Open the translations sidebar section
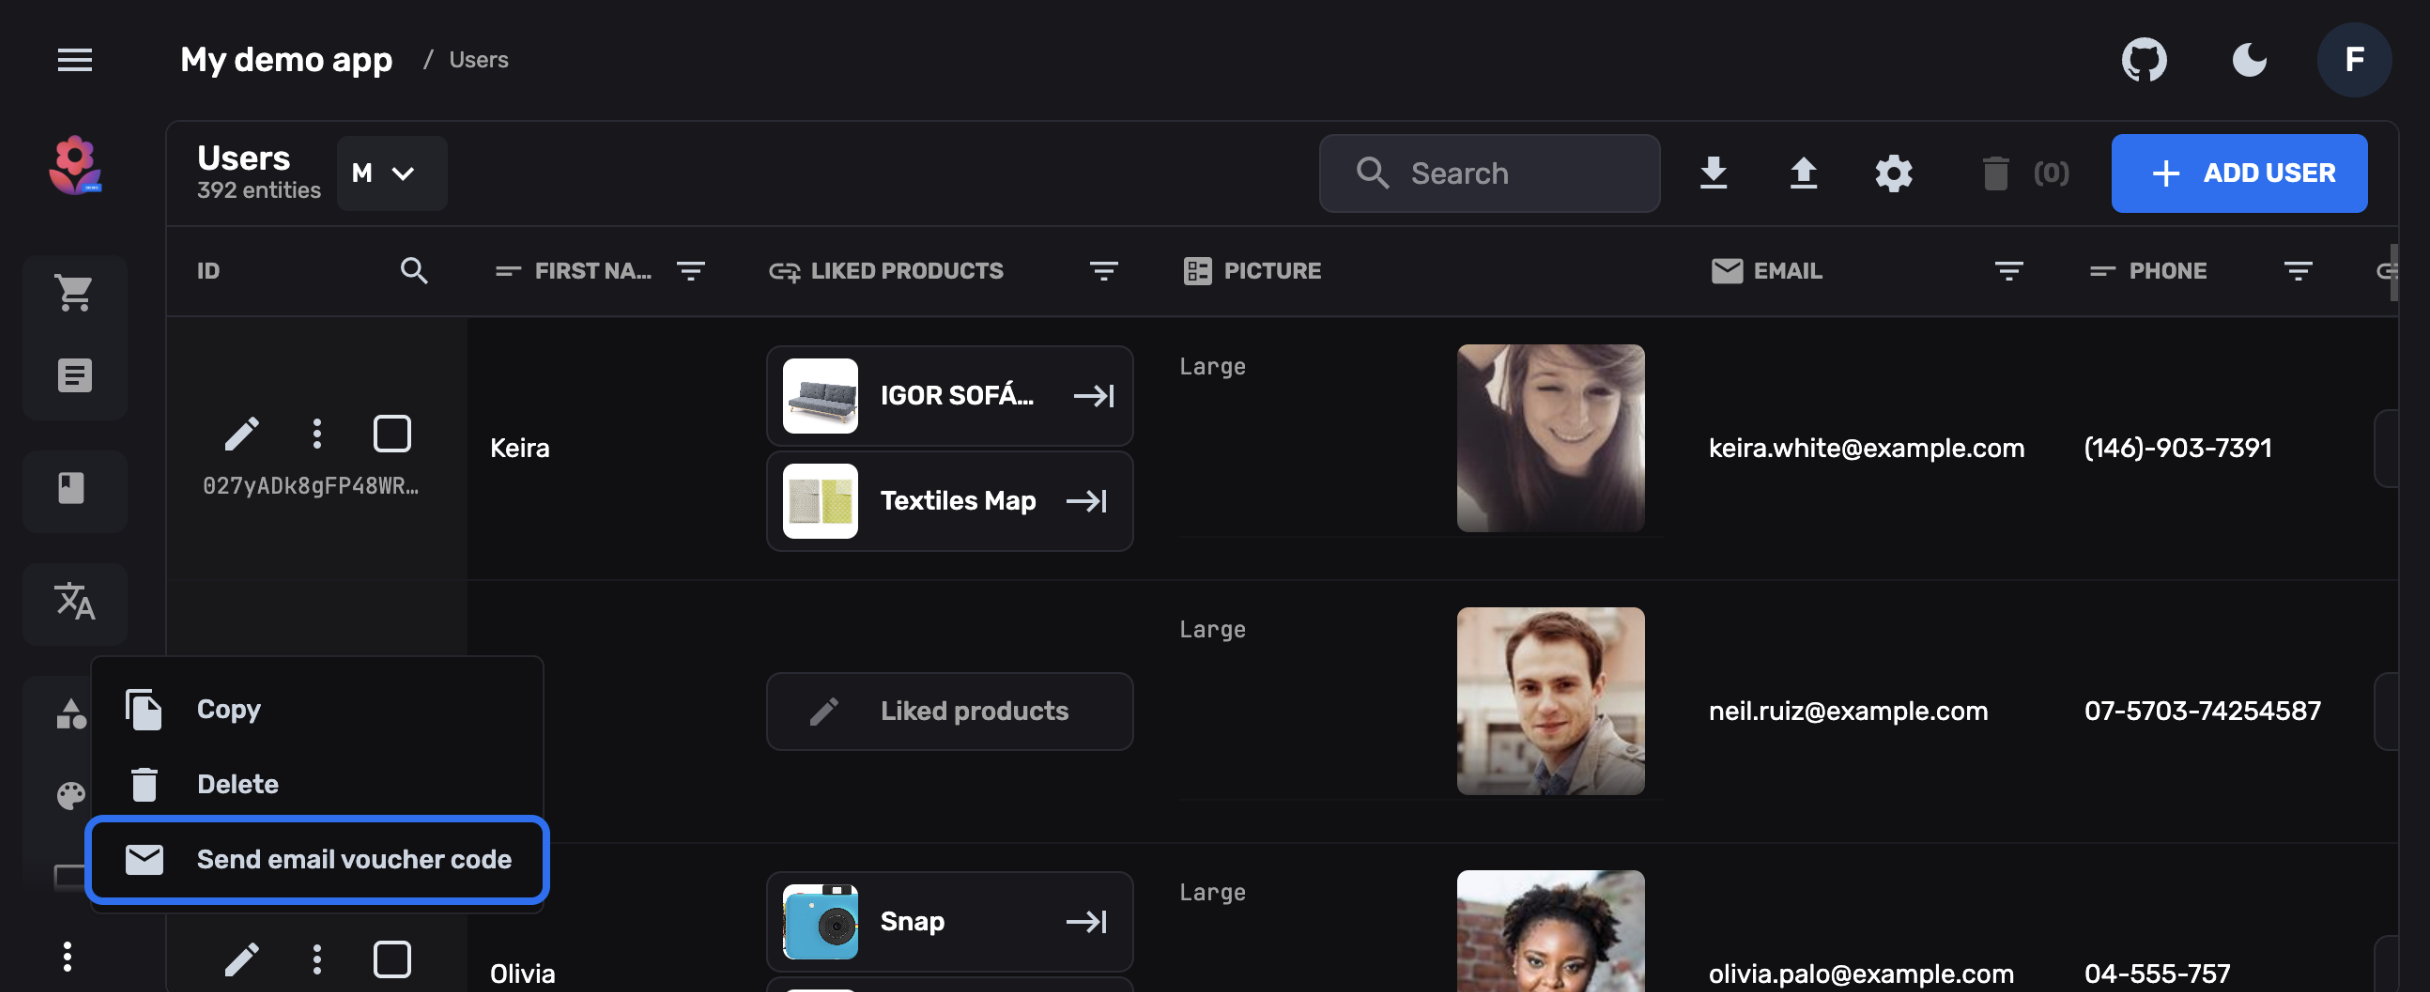This screenshot has width=2430, height=992. [75, 603]
